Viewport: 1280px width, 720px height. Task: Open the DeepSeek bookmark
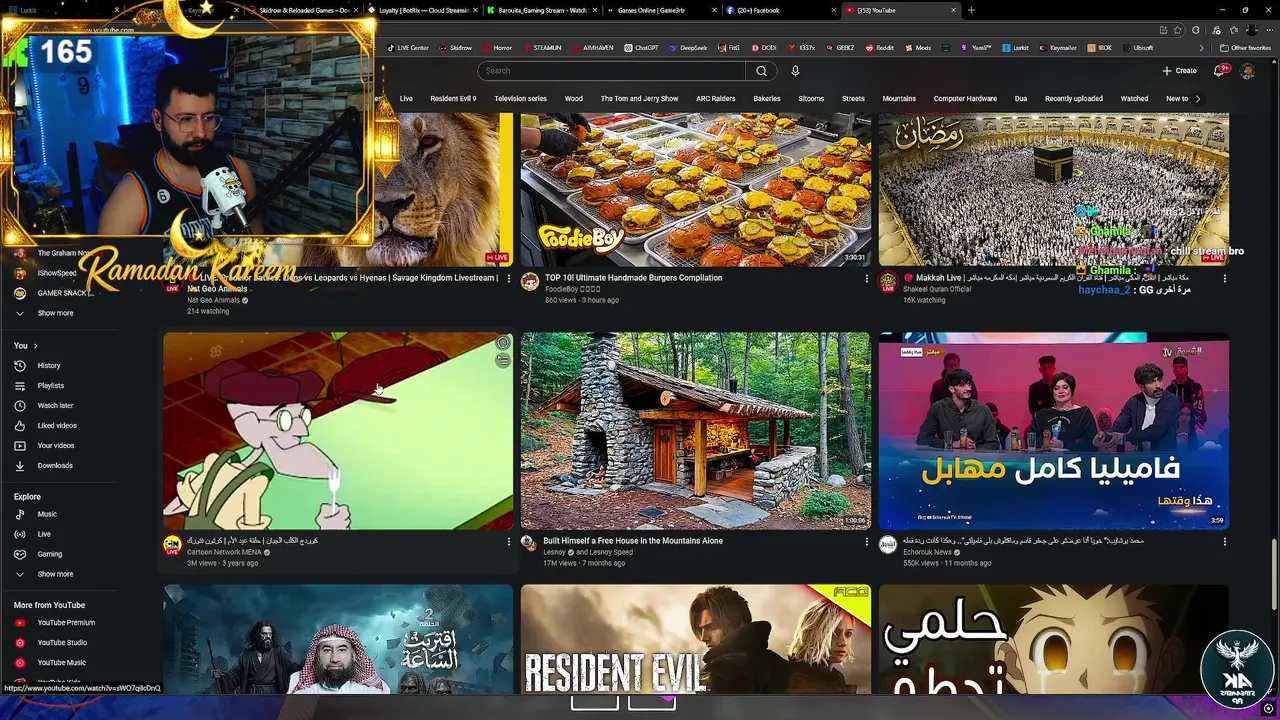pyautogui.click(x=687, y=48)
